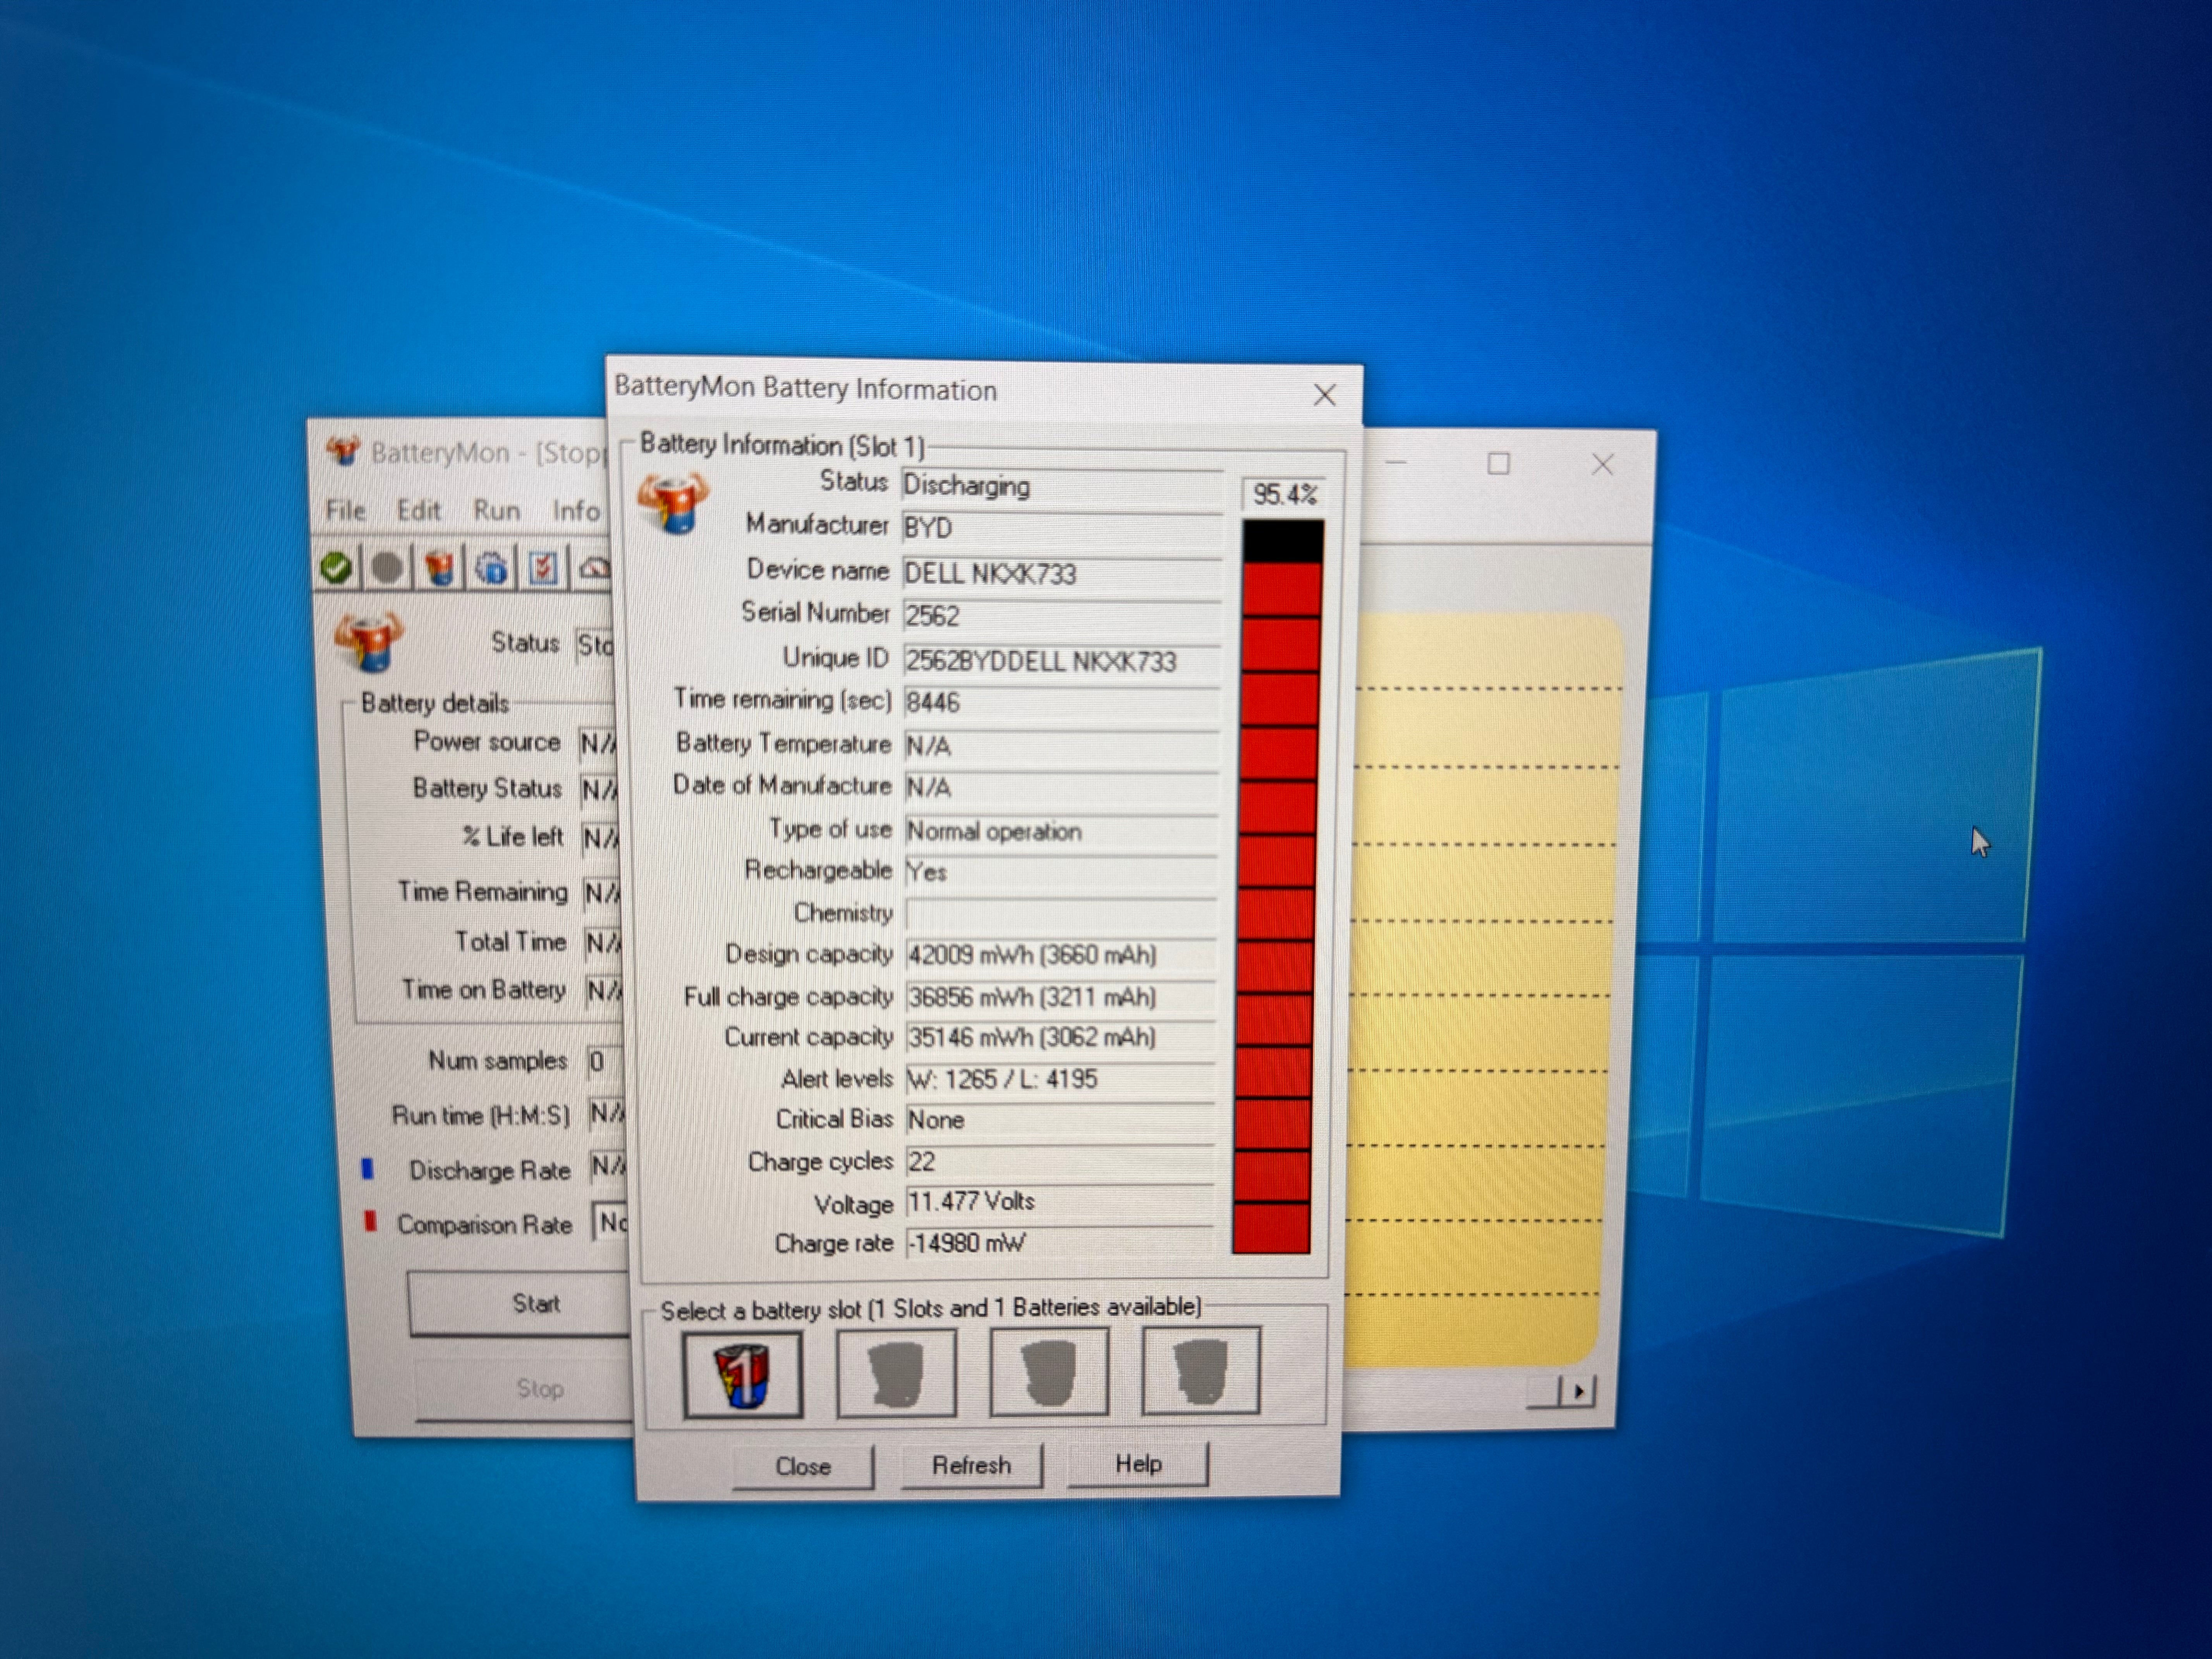Open the File menu in BatteryMon
This screenshot has width=2212, height=1659.
pyautogui.click(x=345, y=511)
